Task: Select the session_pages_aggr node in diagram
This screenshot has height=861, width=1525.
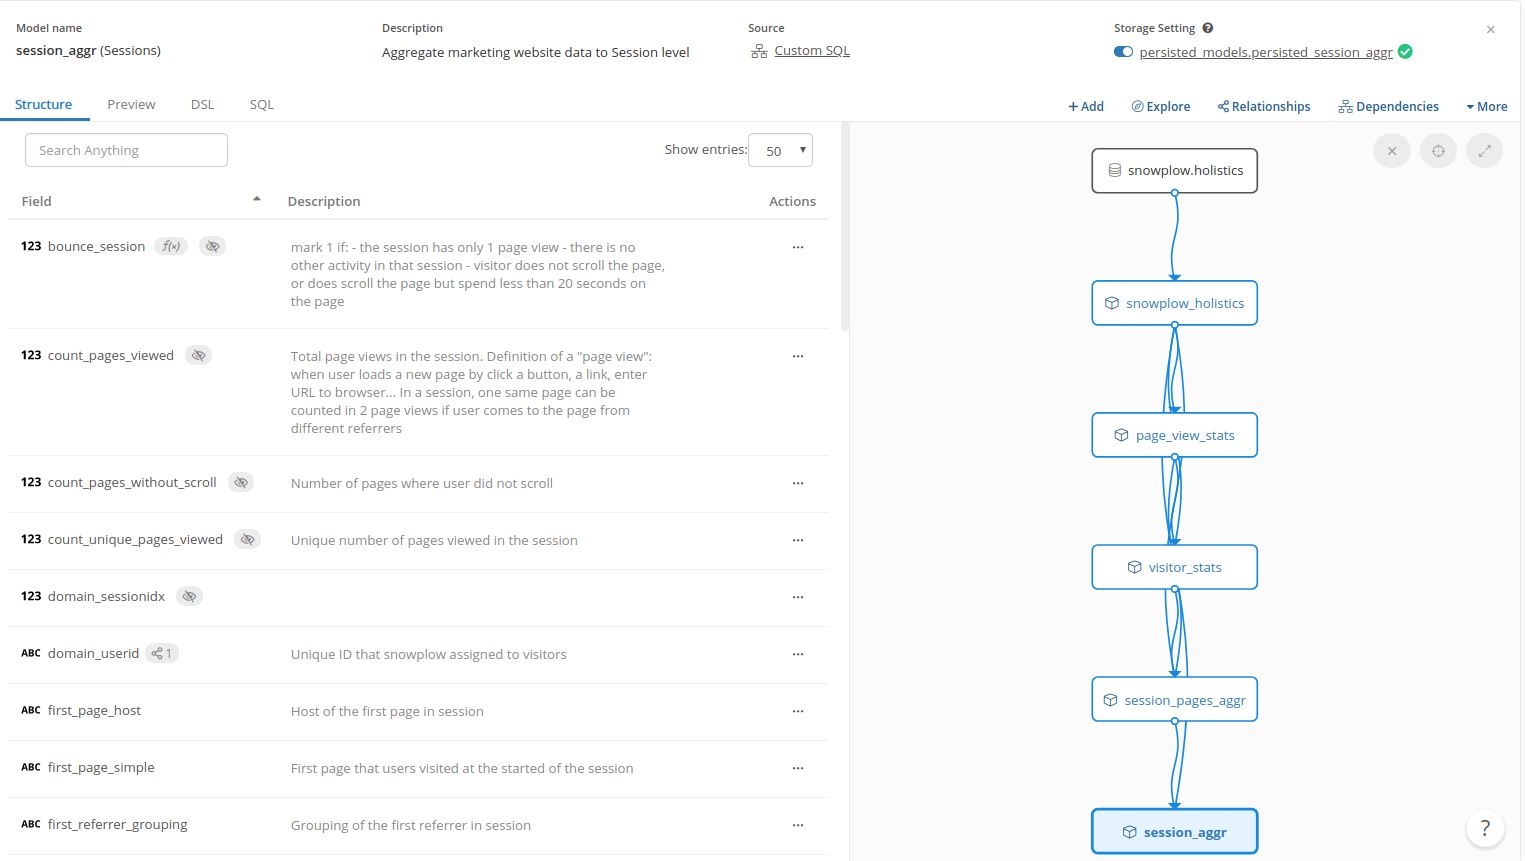Action: pos(1174,700)
